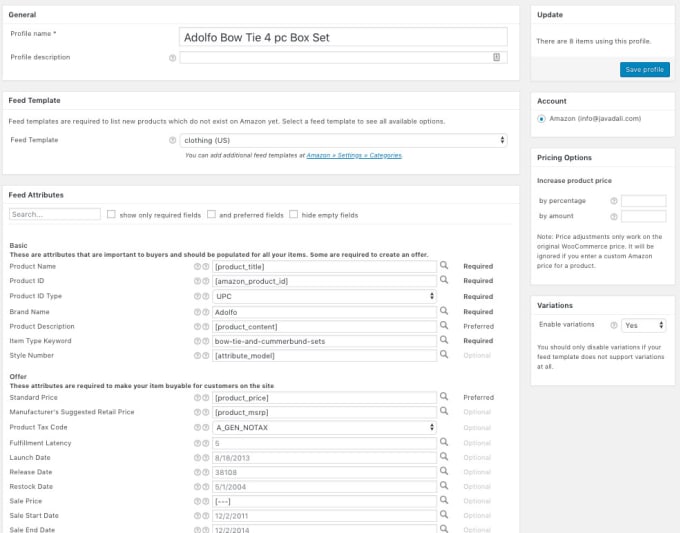Click the [product_msrp] field
Image resolution: width=680 pixels, height=533 pixels.
324,412
